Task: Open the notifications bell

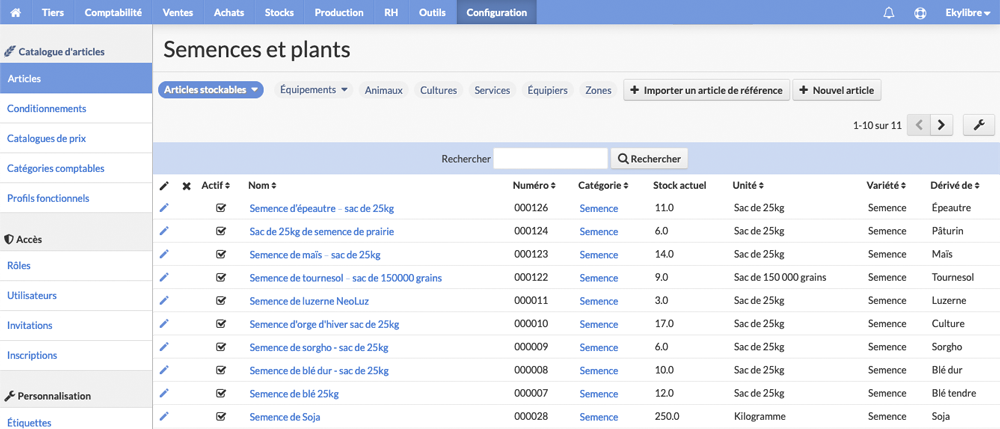Action: (889, 13)
